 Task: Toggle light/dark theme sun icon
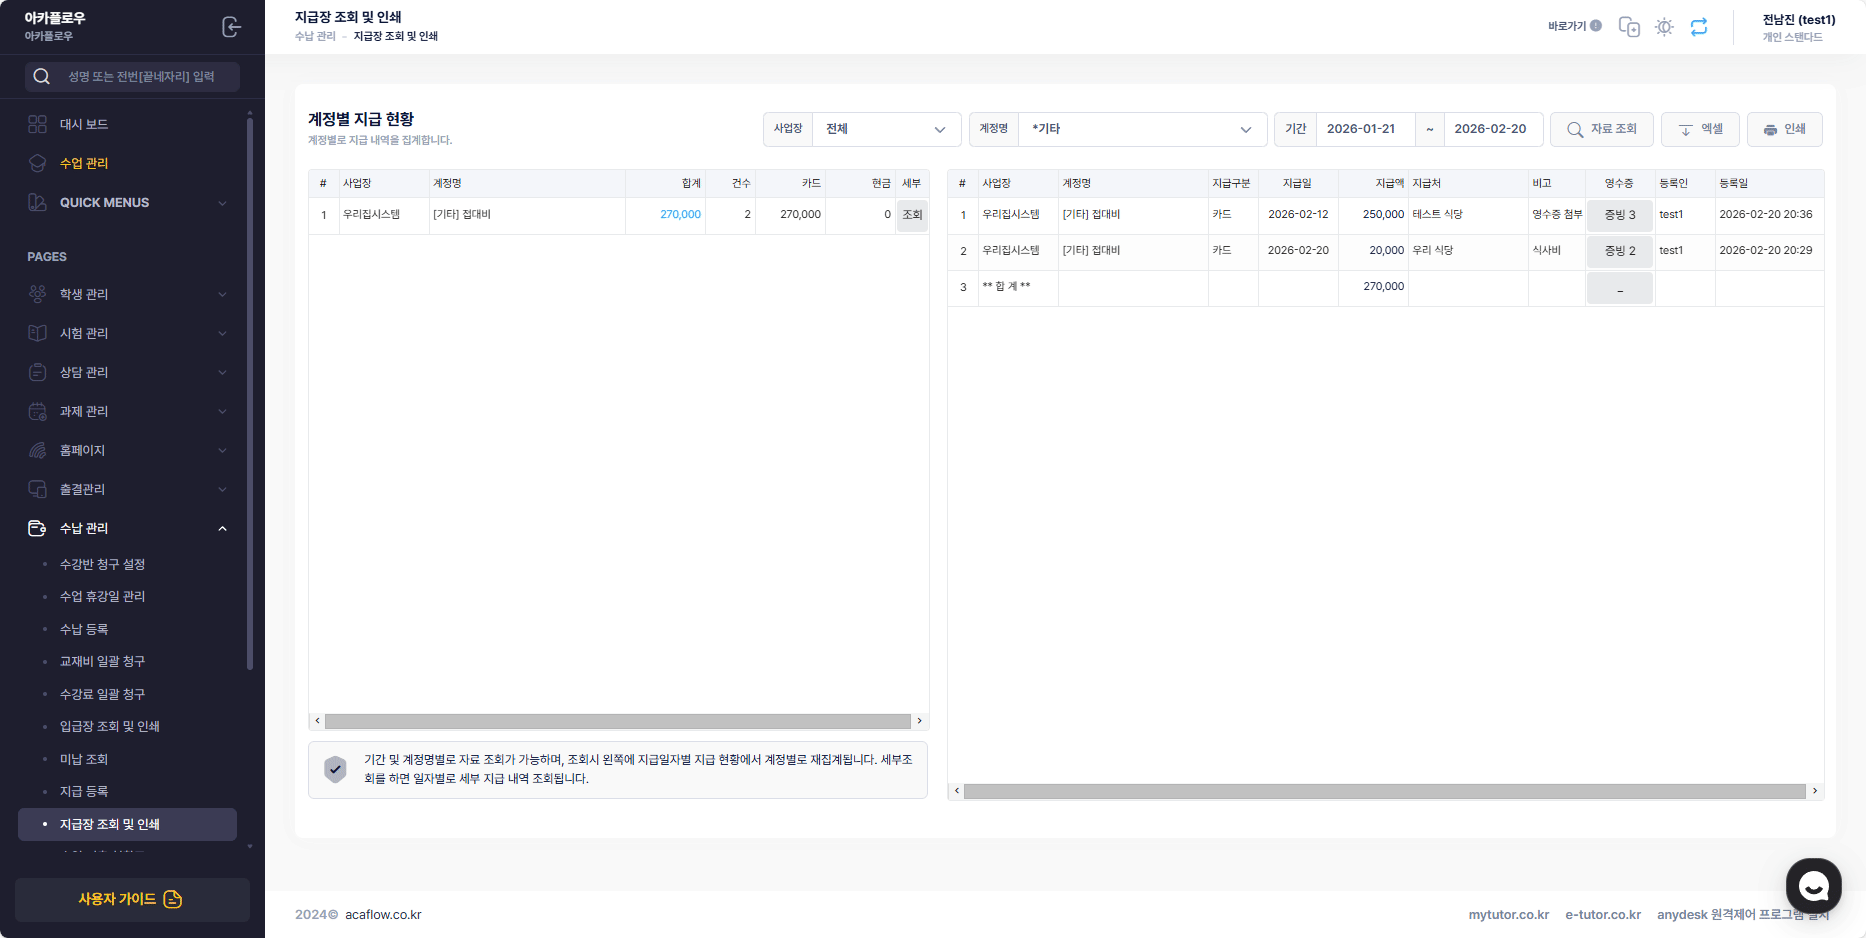1664,27
